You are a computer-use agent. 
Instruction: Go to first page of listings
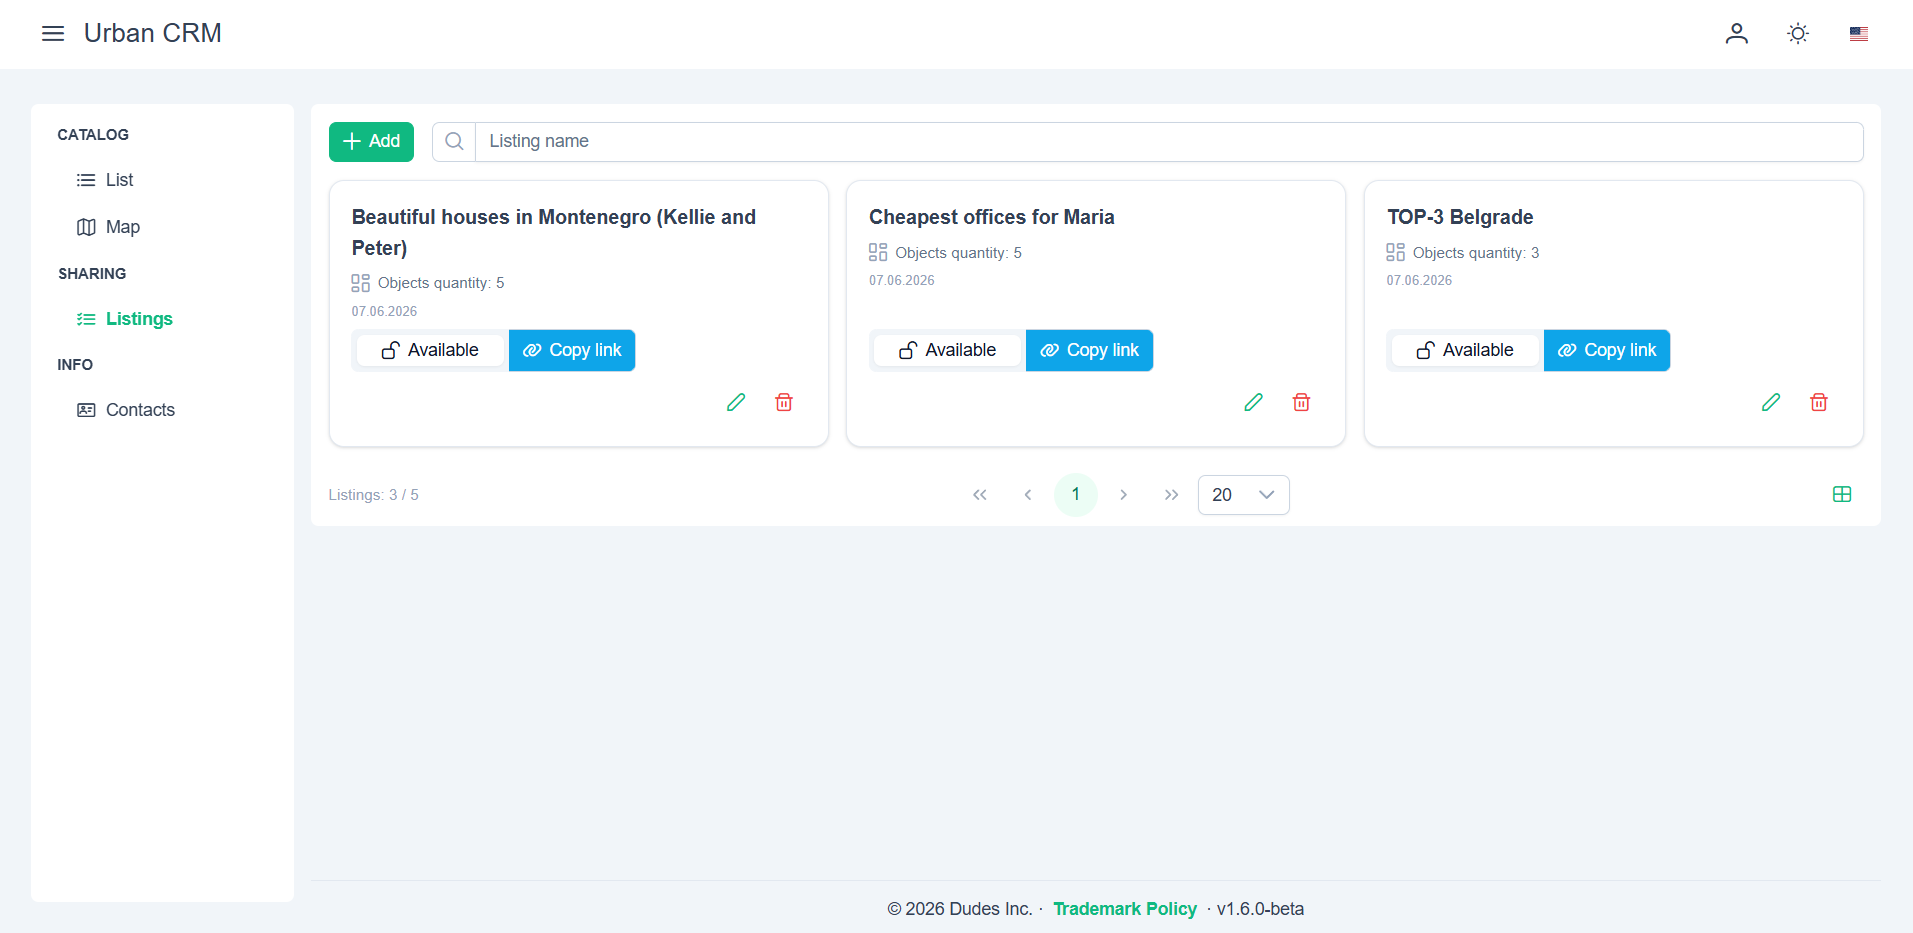click(x=980, y=495)
